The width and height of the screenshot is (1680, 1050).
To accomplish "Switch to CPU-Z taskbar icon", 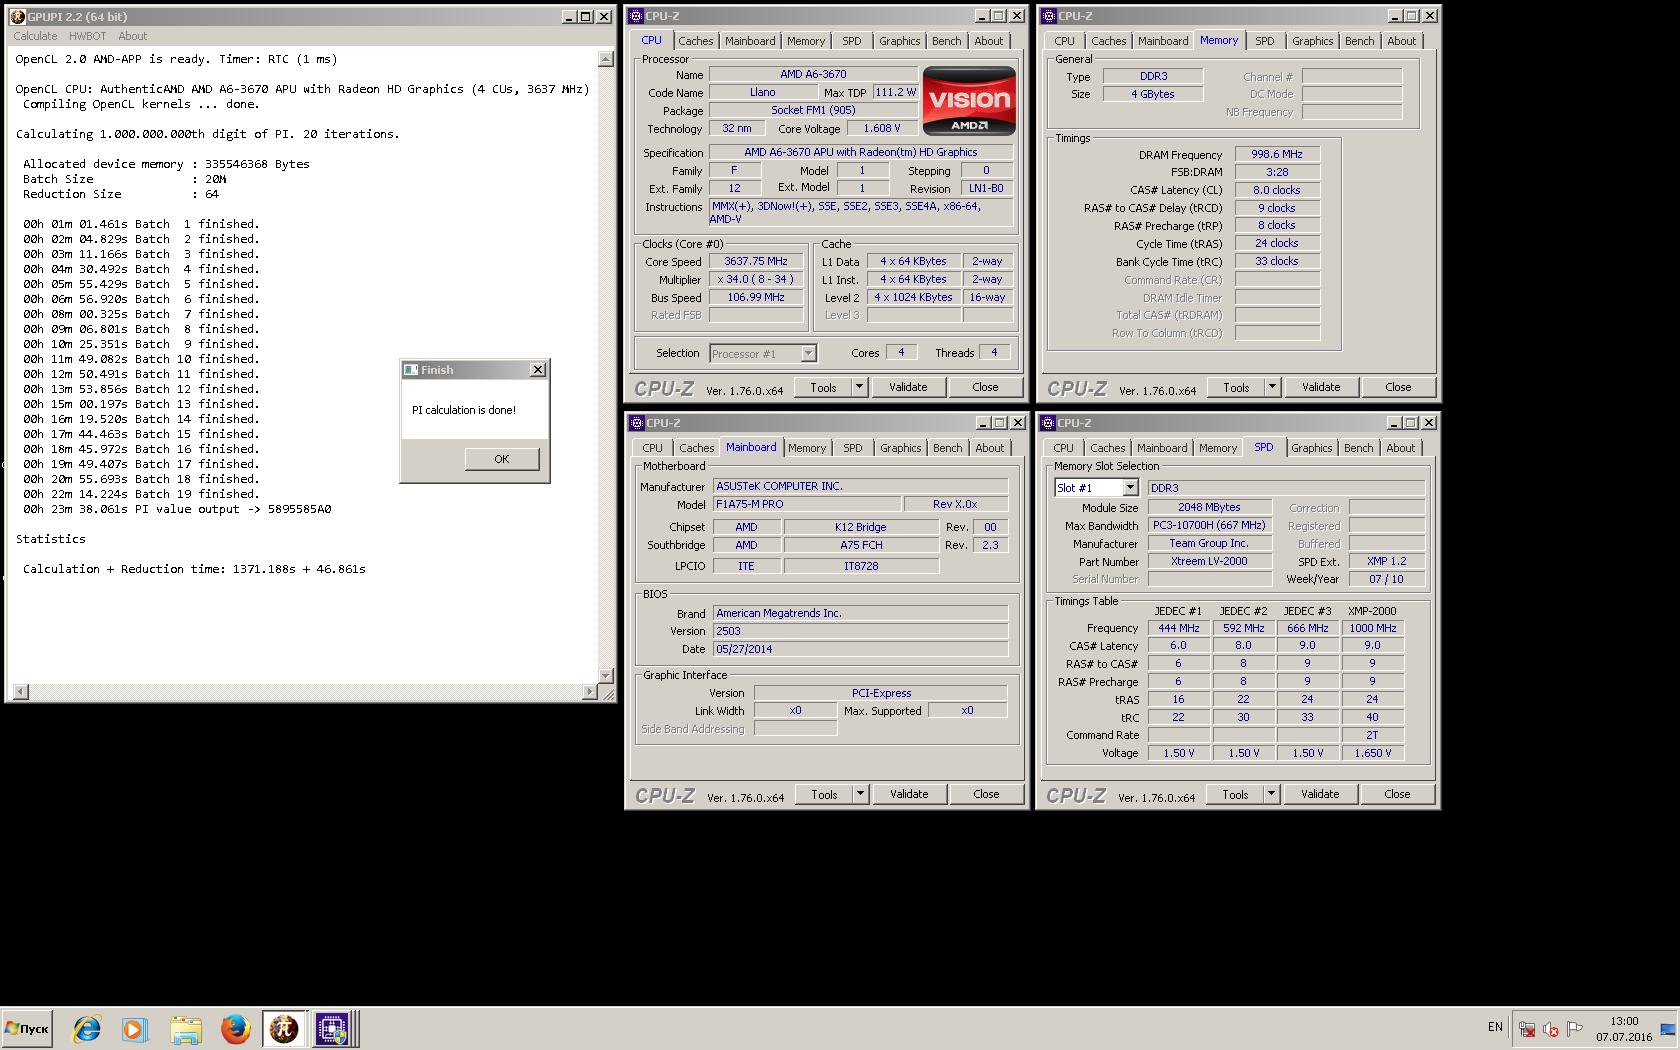I will tap(333, 1029).
